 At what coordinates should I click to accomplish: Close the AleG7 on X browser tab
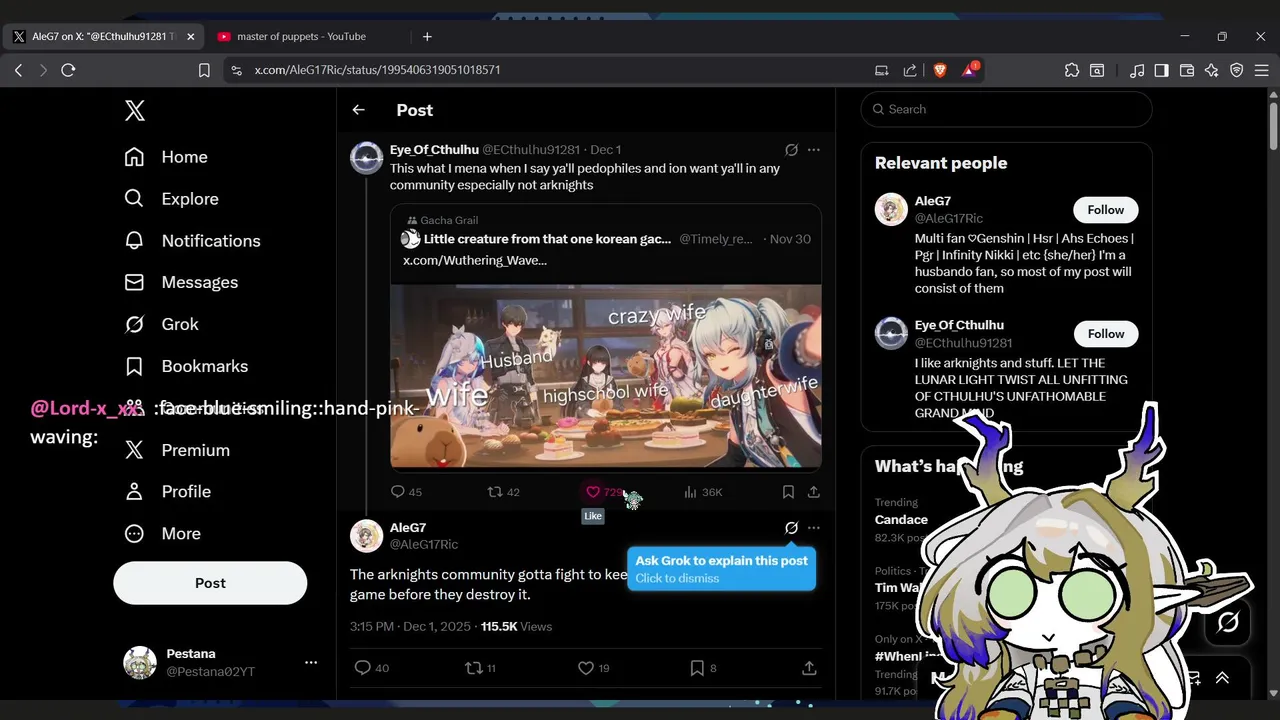[191, 36]
